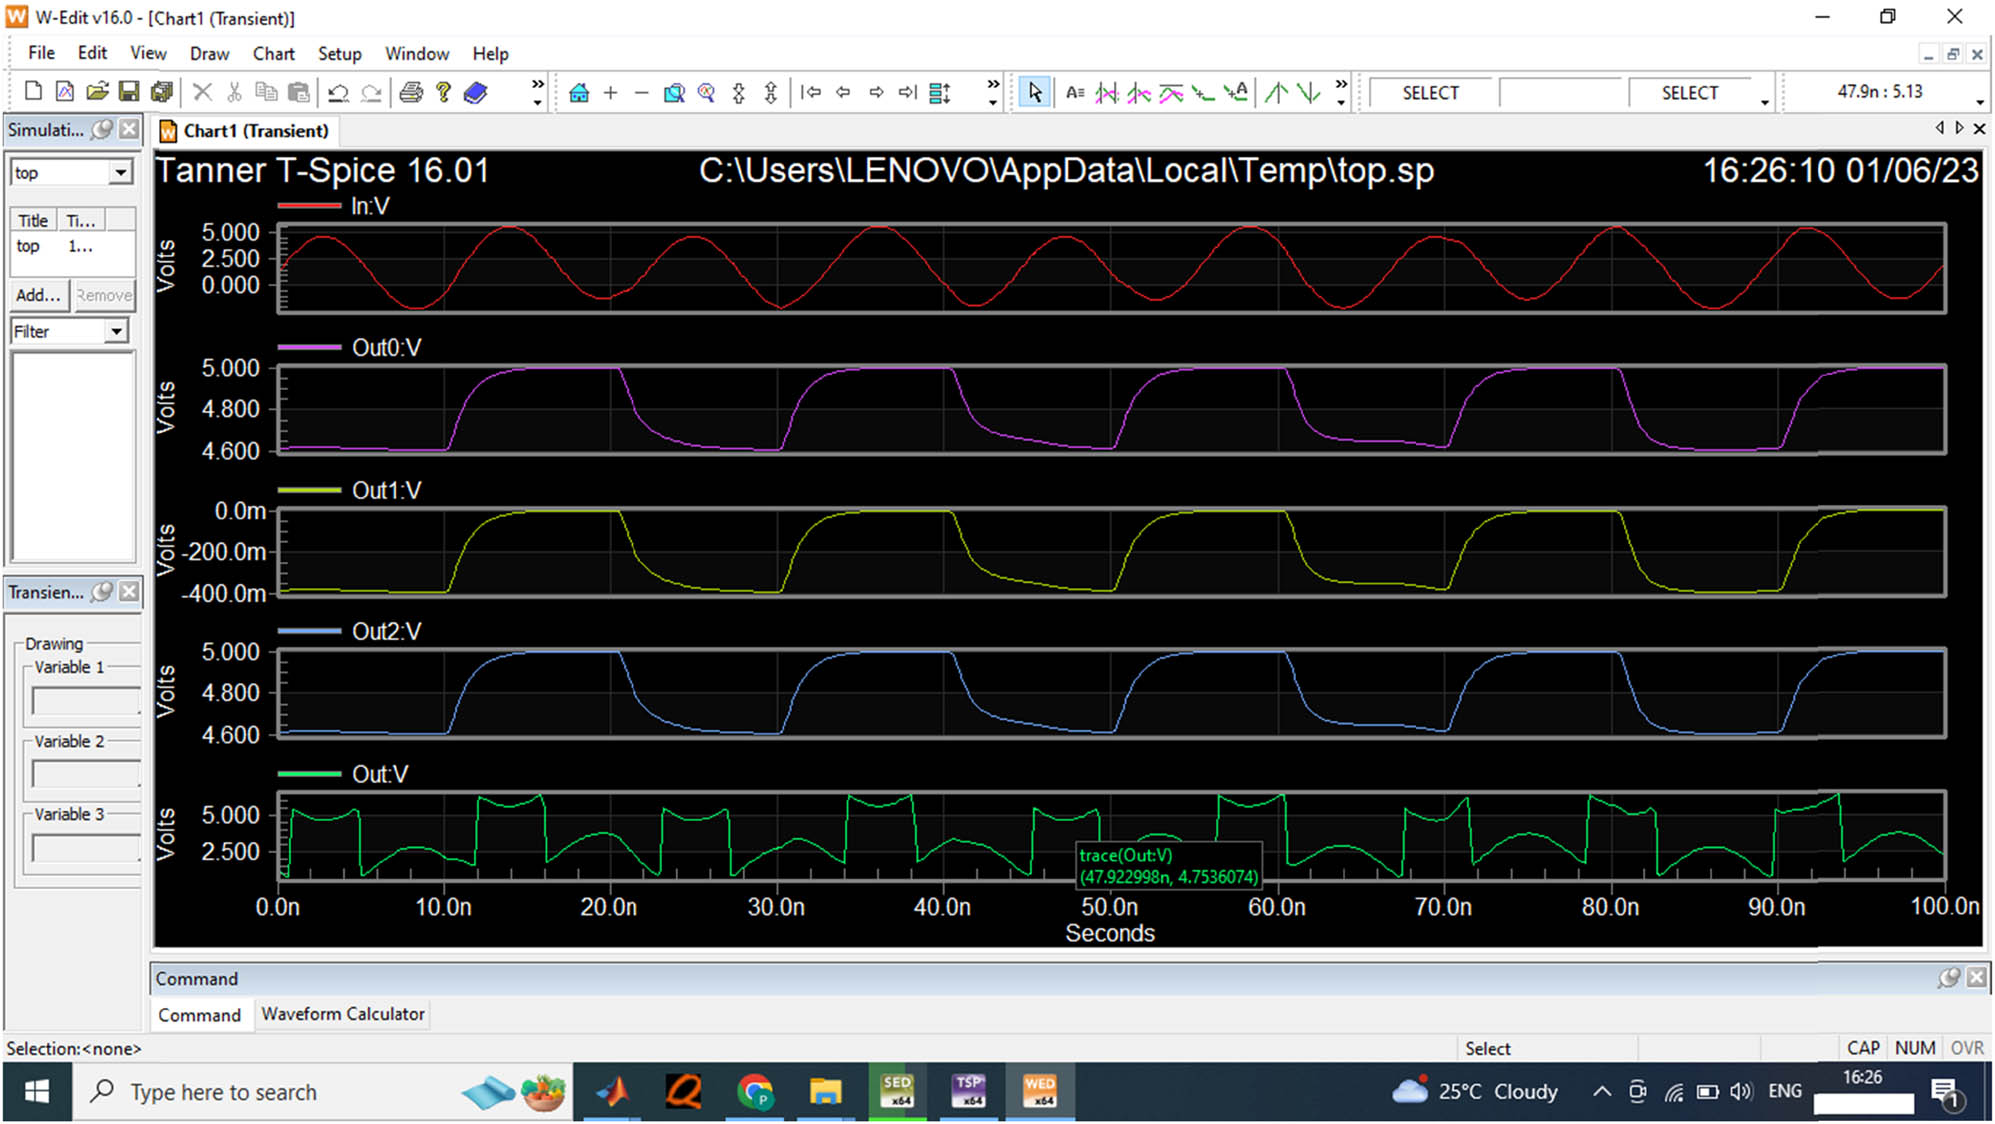1995x1124 pixels.
Task: Click the undo arrow icon
Action: point(339,93)
